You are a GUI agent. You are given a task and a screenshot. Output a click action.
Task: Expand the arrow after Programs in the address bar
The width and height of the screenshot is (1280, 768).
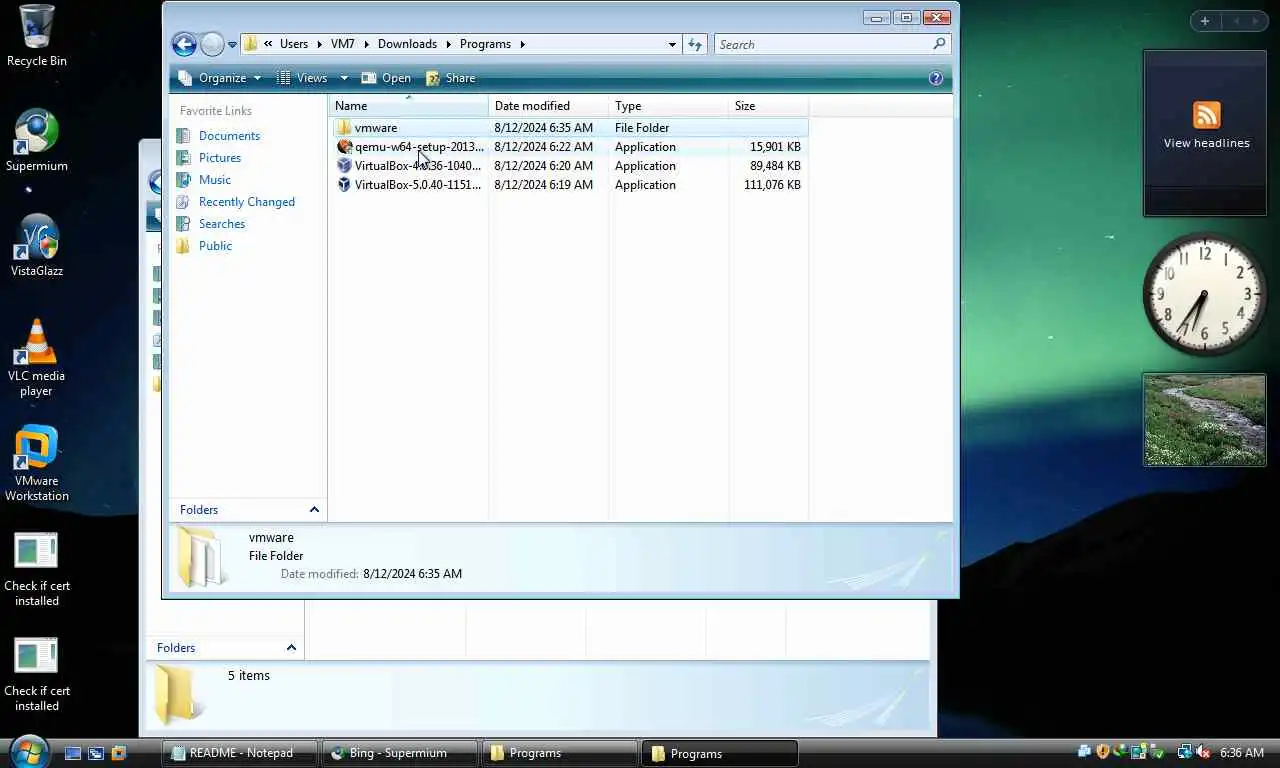522,44
